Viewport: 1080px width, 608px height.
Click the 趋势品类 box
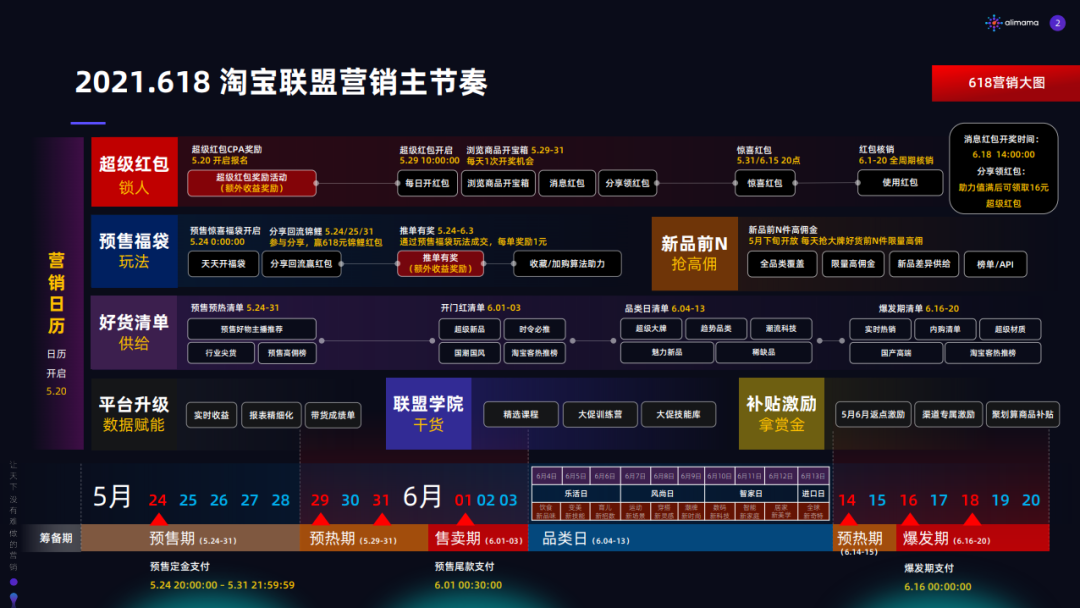click(x=716, y=328)
